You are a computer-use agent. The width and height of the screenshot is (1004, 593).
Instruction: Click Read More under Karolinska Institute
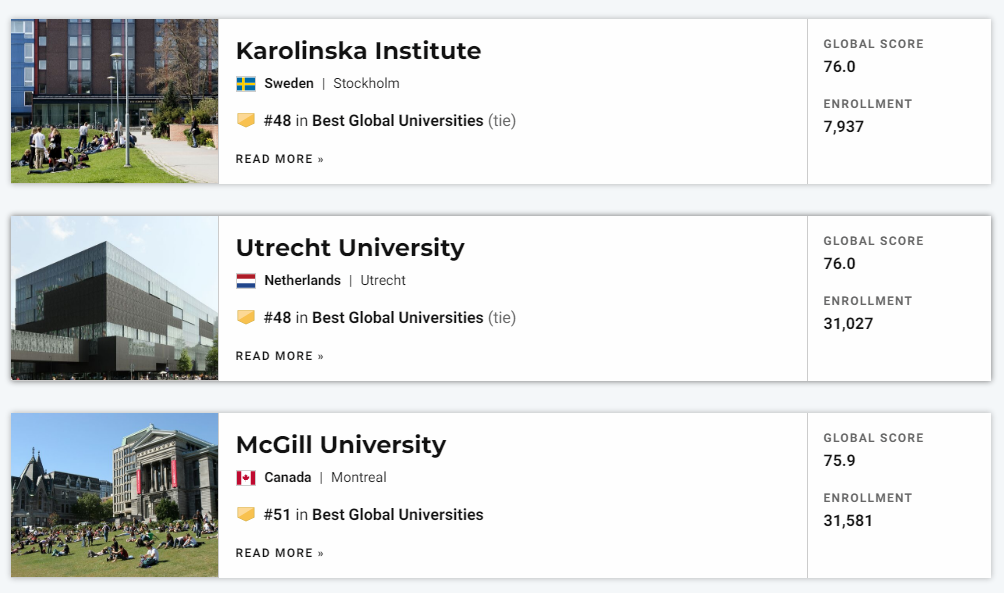pos(280,159)
